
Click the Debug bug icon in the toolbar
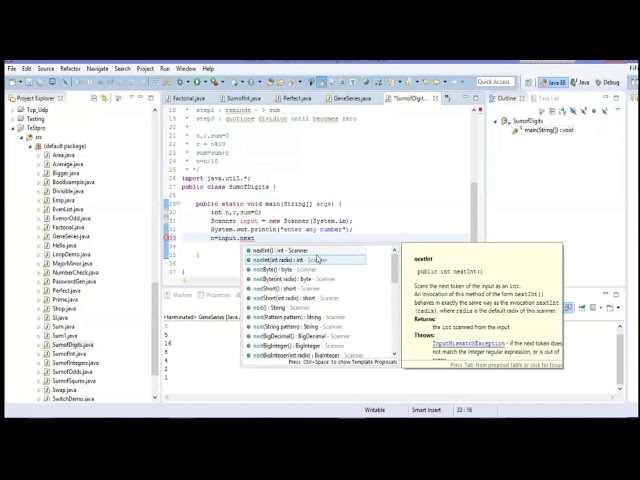point(180,82)
